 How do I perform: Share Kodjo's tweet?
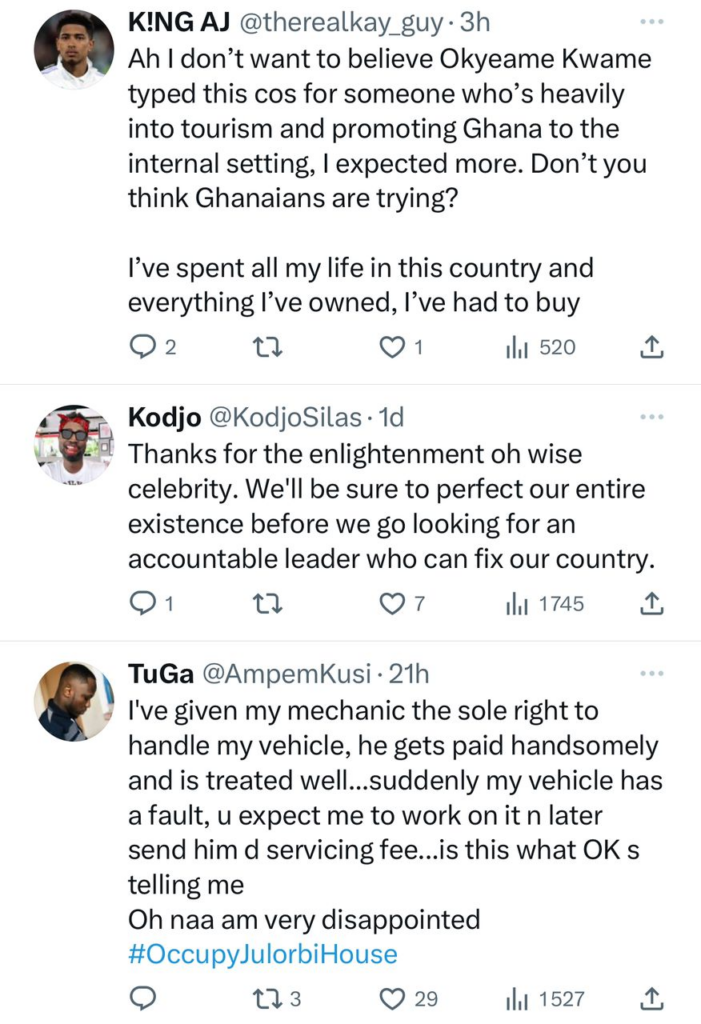(651, 604)
